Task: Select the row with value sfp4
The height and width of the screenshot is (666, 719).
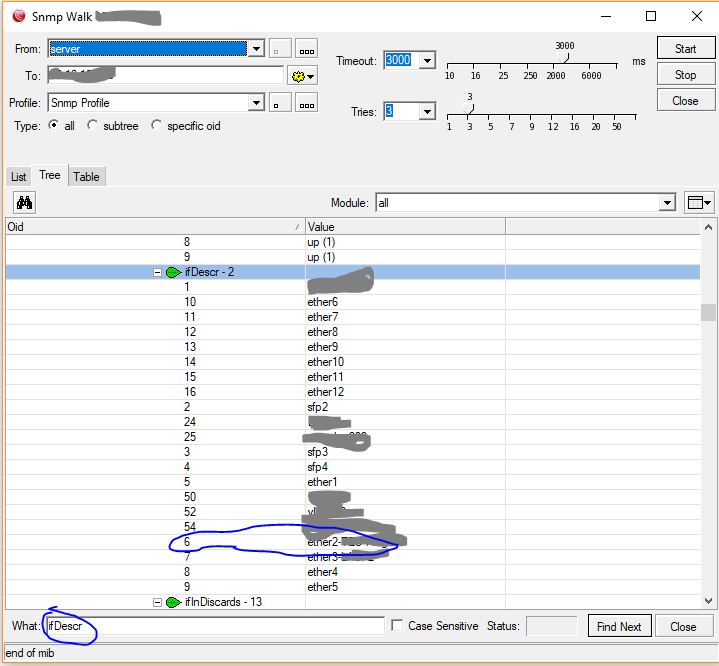Action: [353, 467]
